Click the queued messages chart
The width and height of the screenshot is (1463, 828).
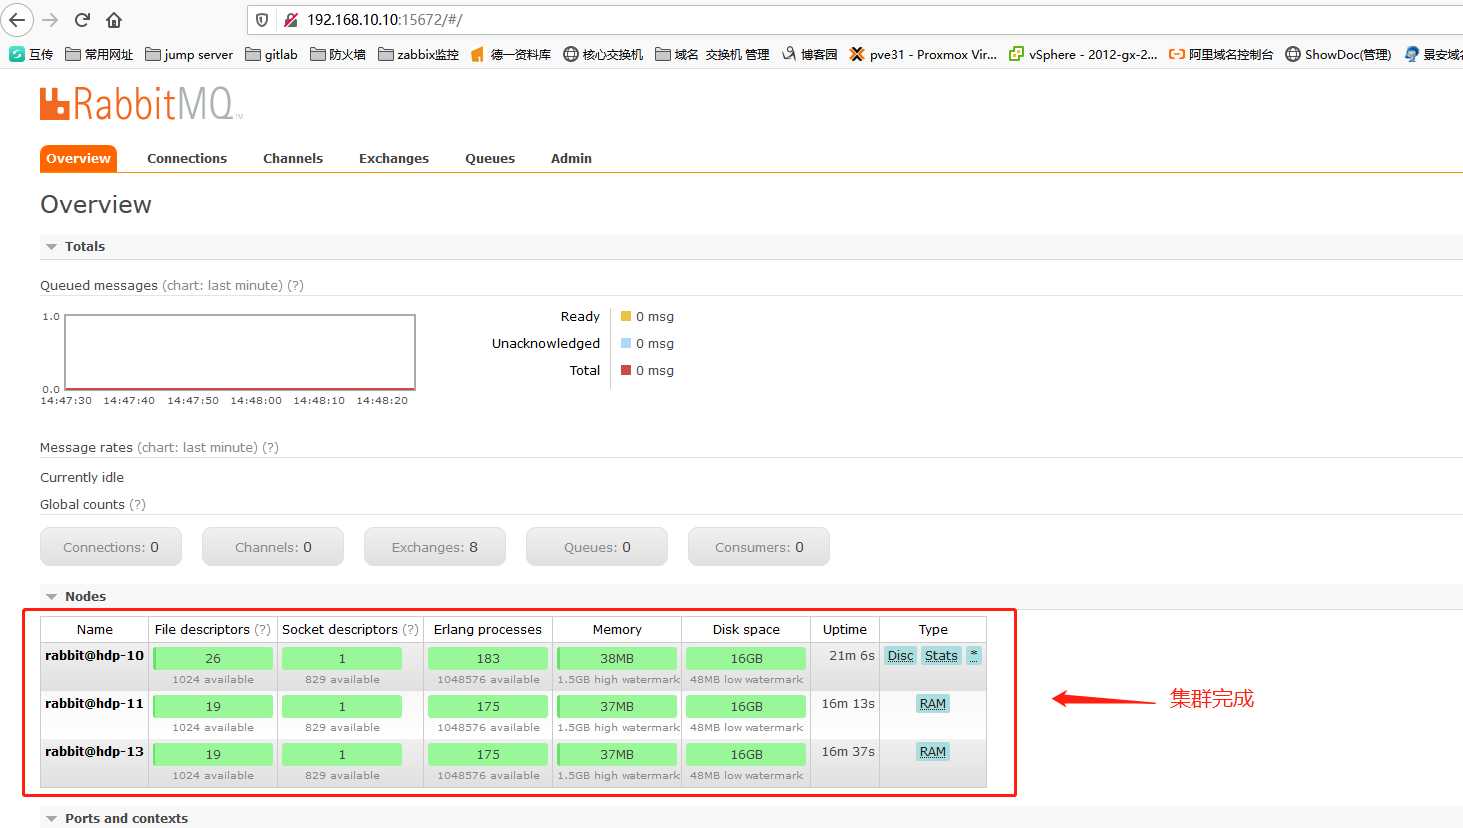pyautogui.click(x=240, y=352)
